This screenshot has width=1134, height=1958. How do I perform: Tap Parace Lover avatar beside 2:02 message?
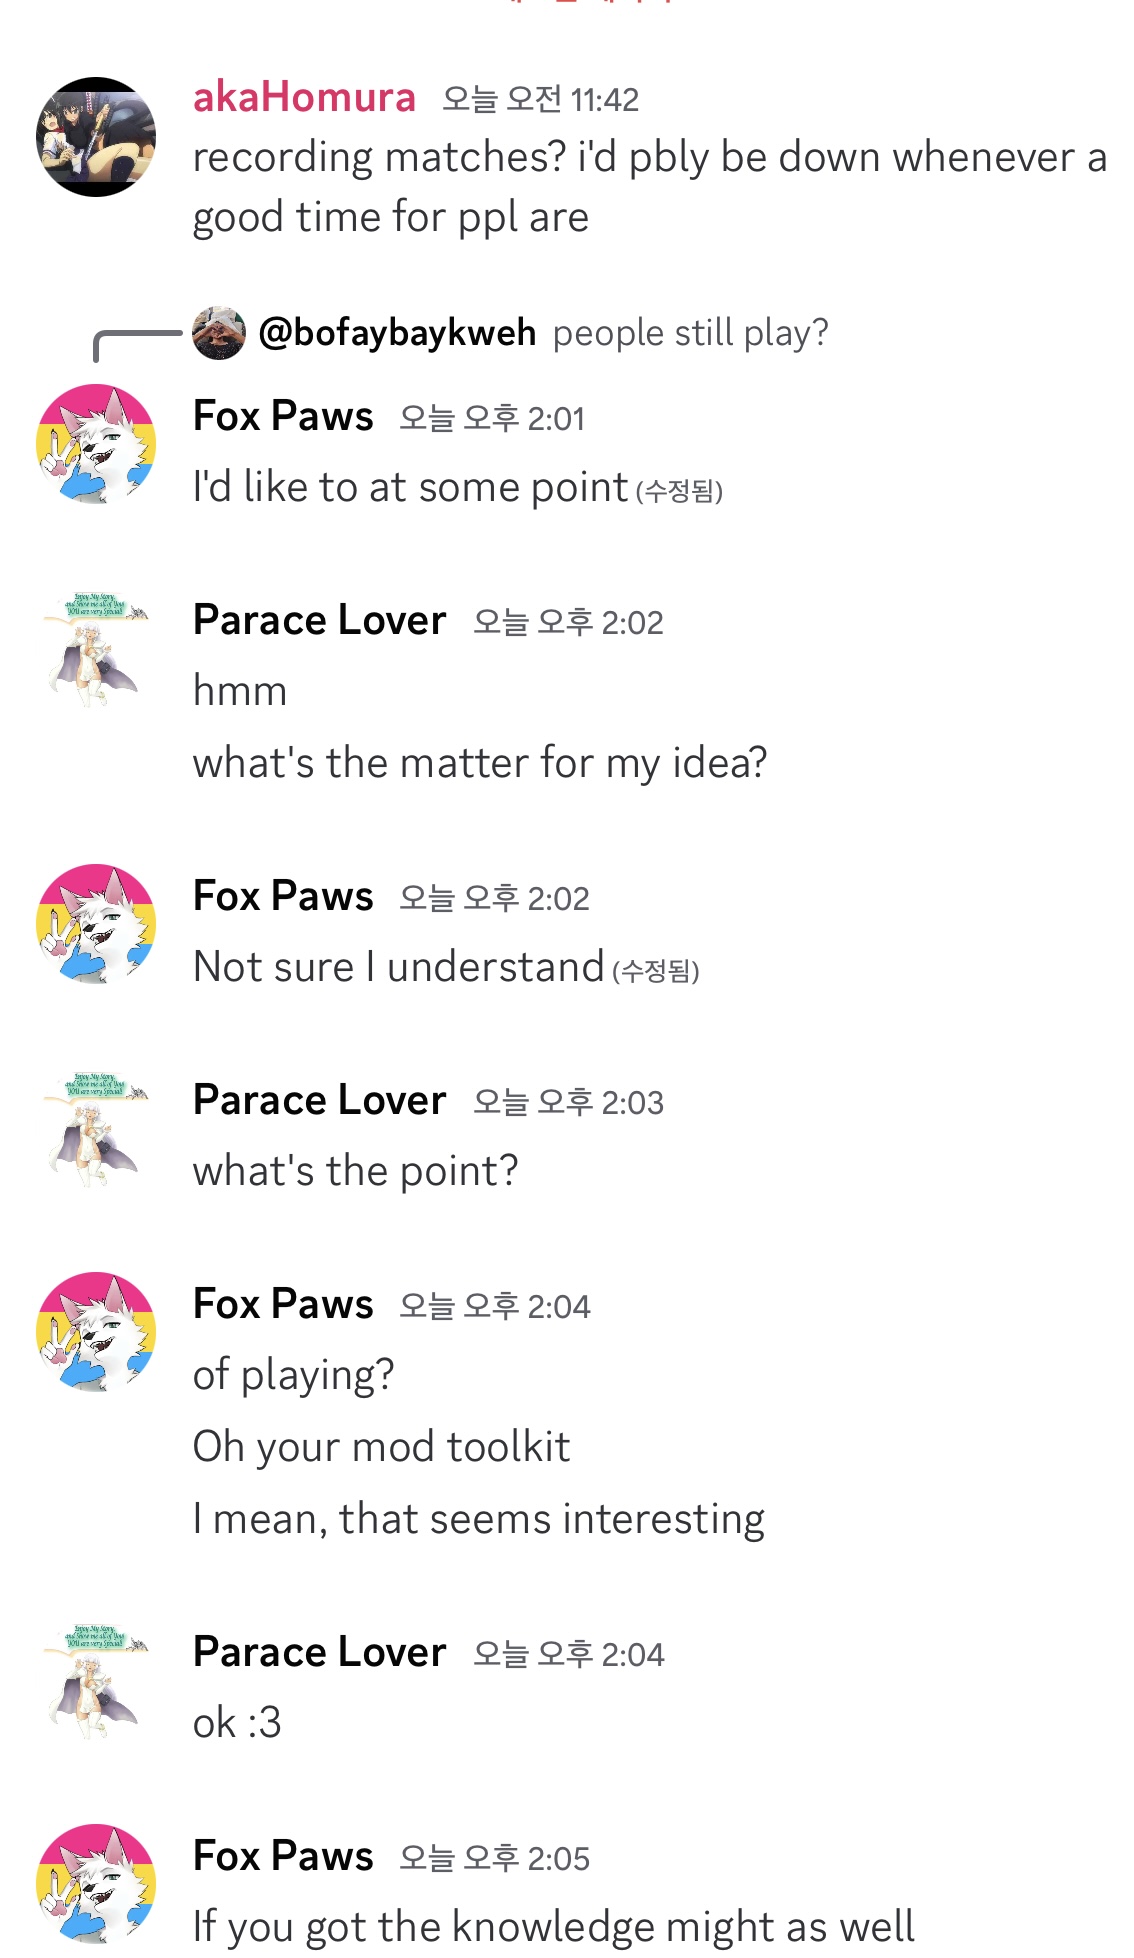[x=96, y=648]
